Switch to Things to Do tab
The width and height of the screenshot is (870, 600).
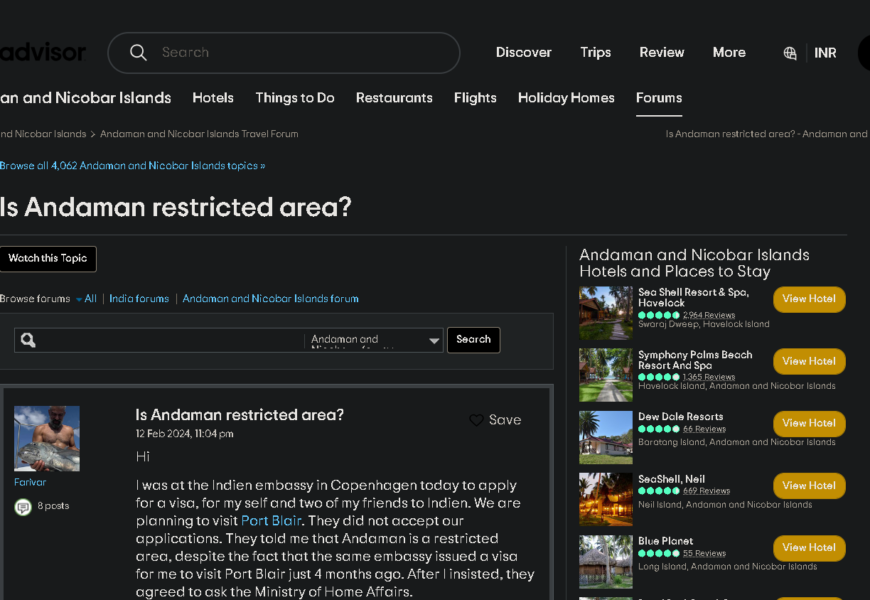click(x=295, y=98)
